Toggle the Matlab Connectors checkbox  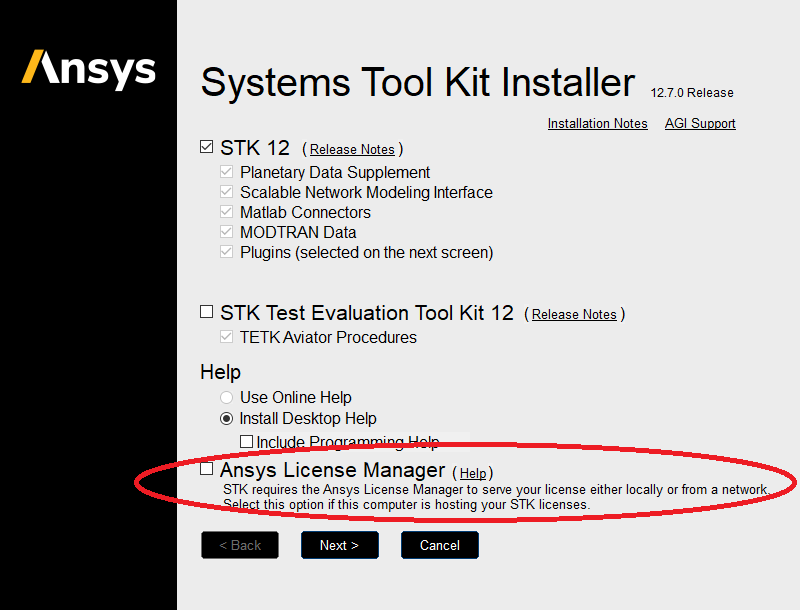(227, 212)
